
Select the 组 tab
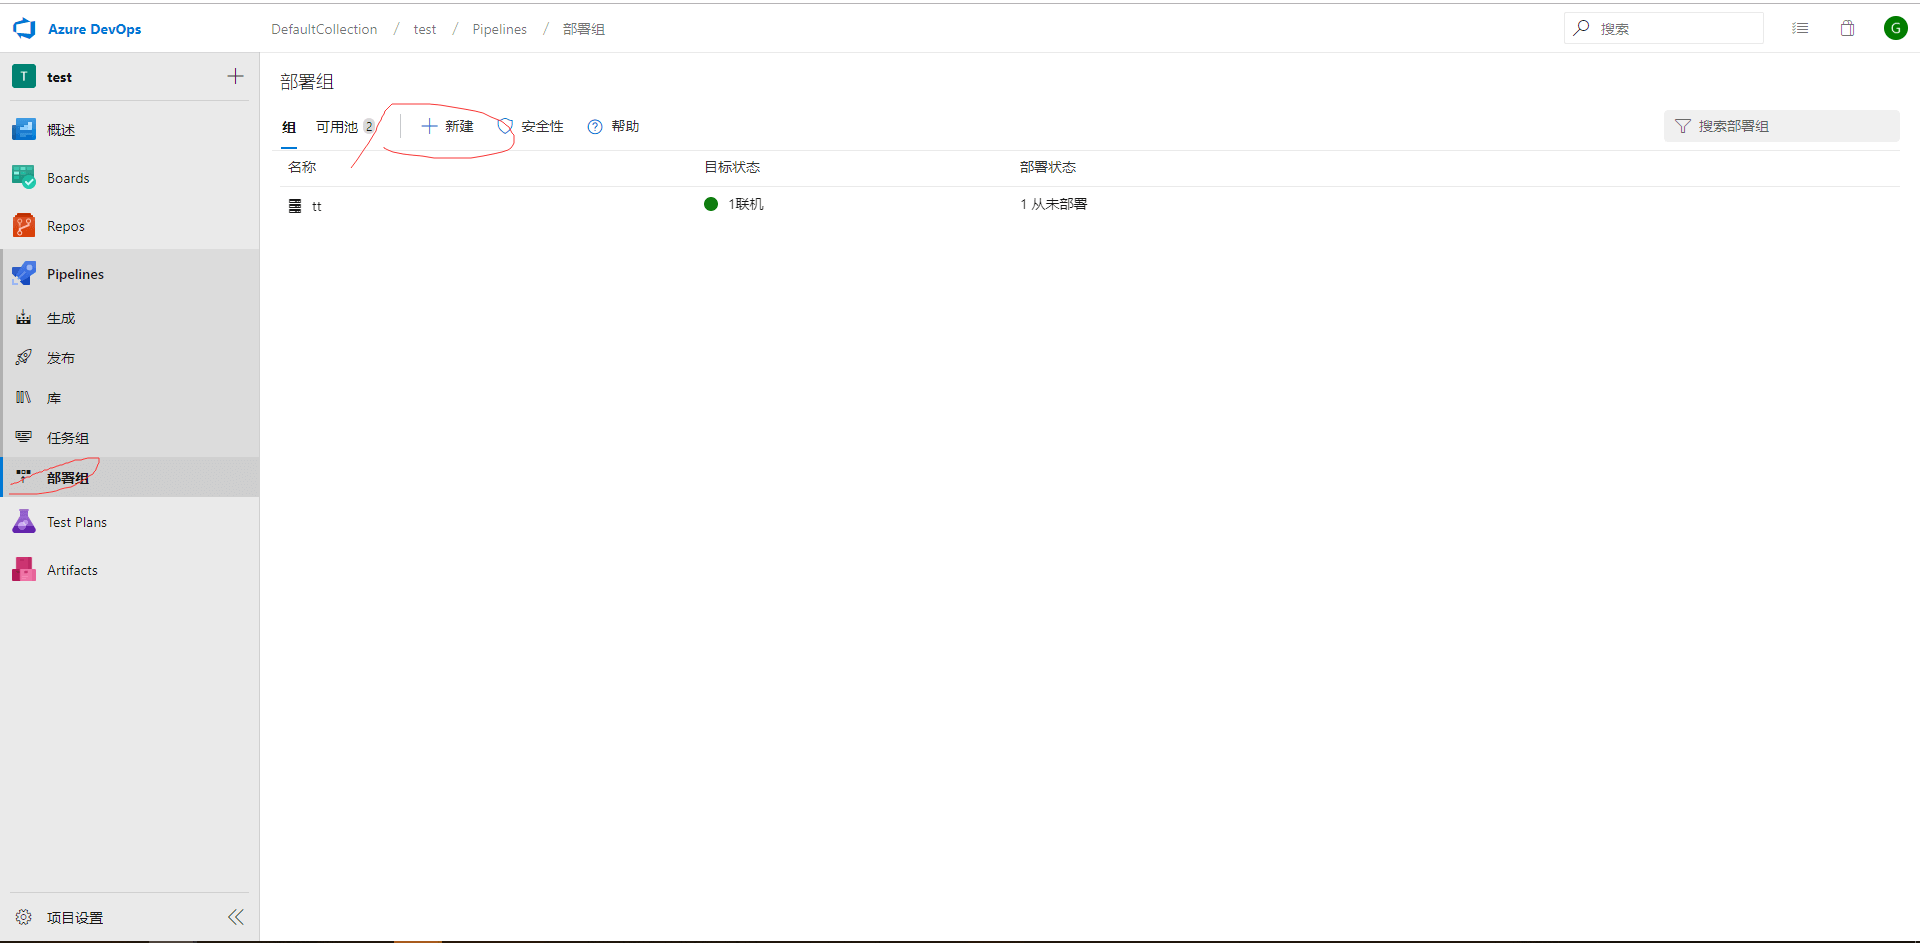coord(289,127)
